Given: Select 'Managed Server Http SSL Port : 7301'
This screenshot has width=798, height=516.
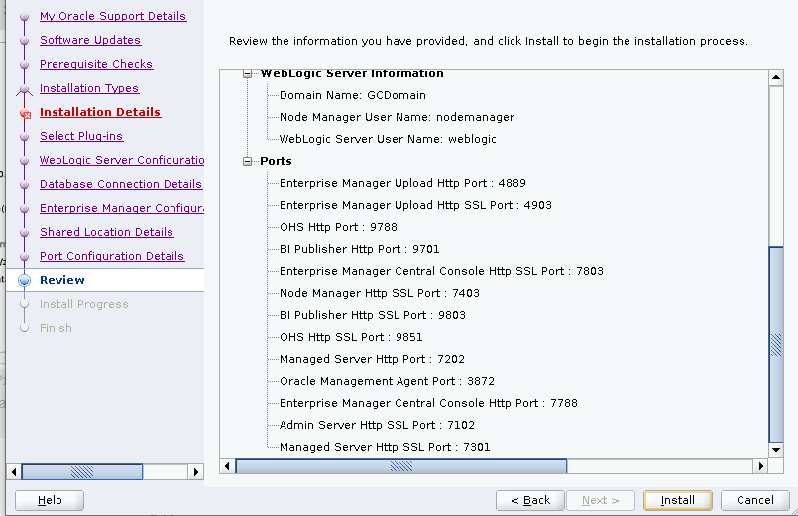Looking at the screenshot, I should coord(385,447).
